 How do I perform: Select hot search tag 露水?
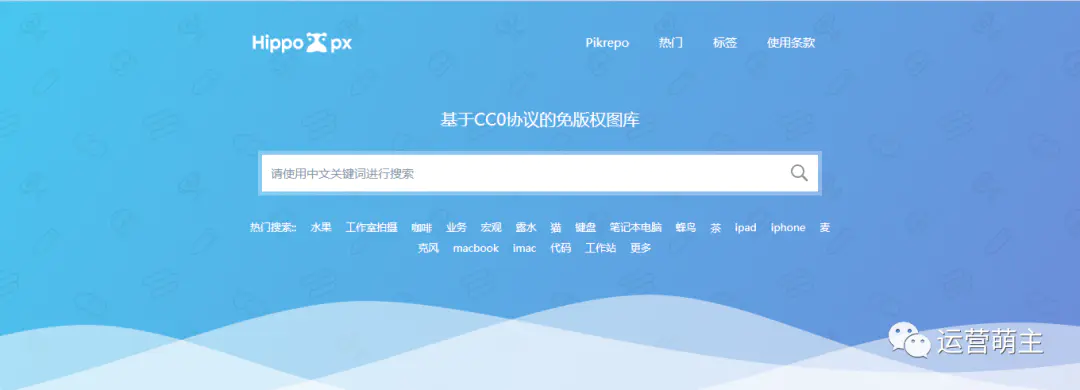point(526,227)
